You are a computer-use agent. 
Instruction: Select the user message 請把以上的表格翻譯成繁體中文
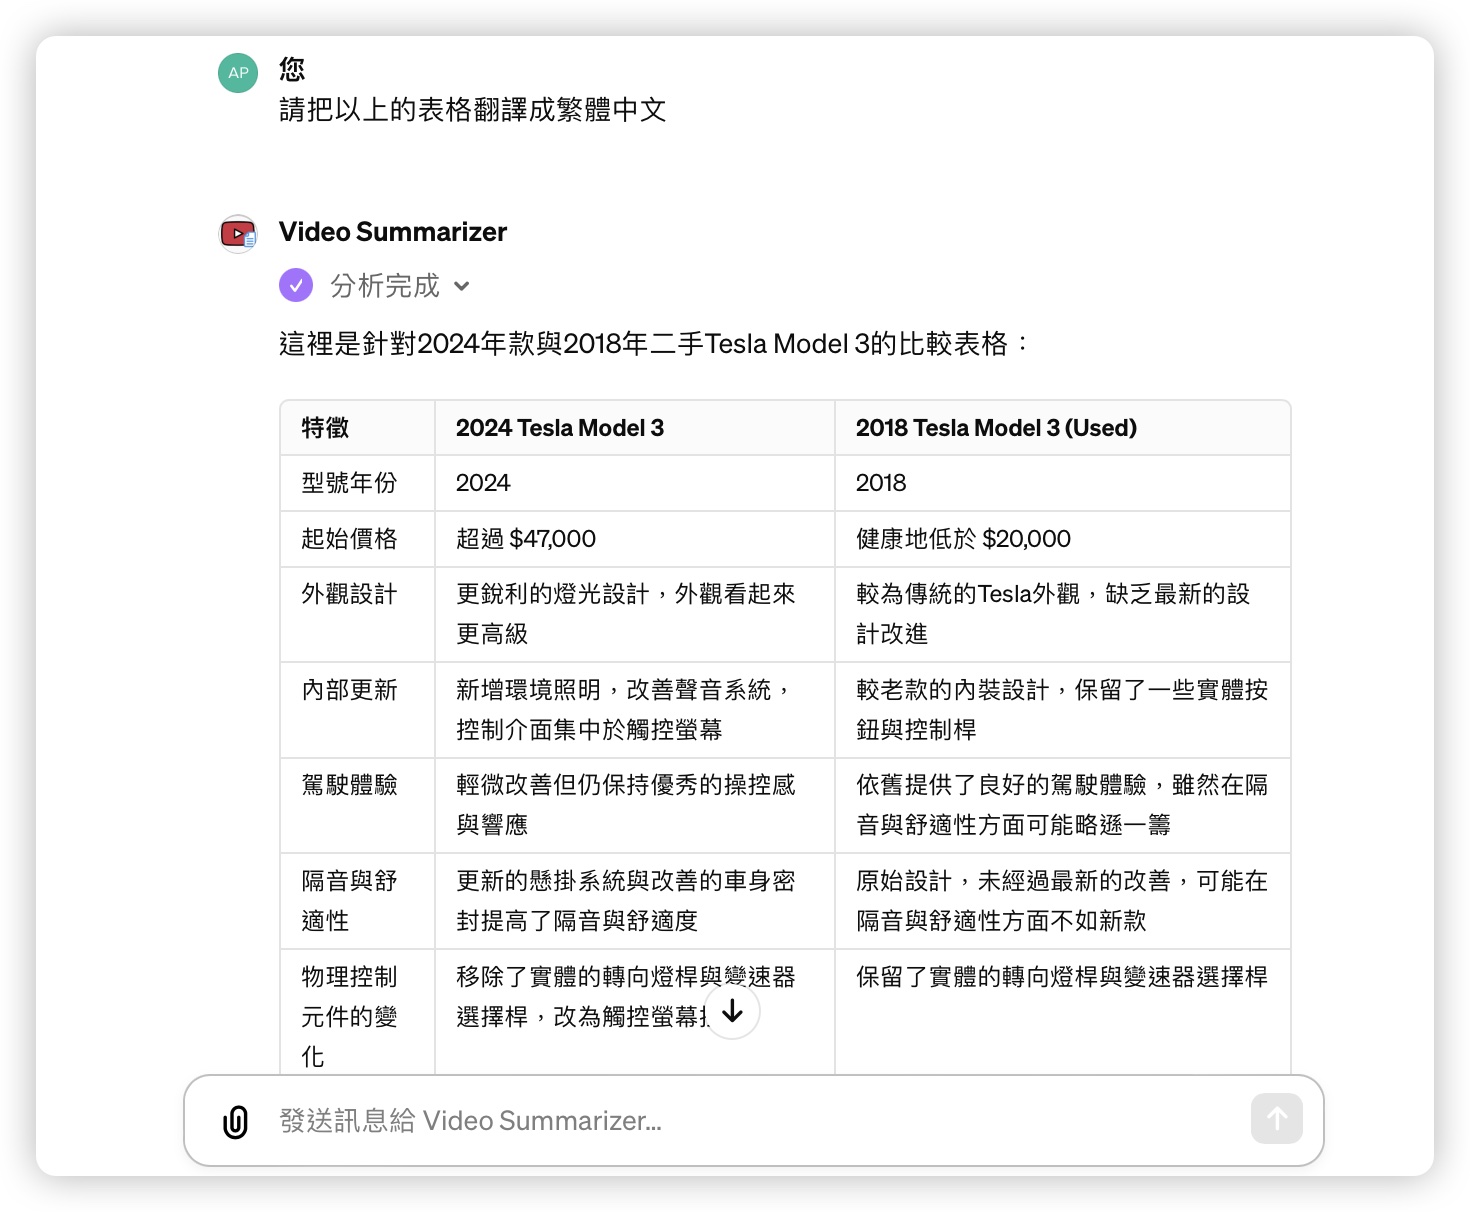(x=473, y=110)
